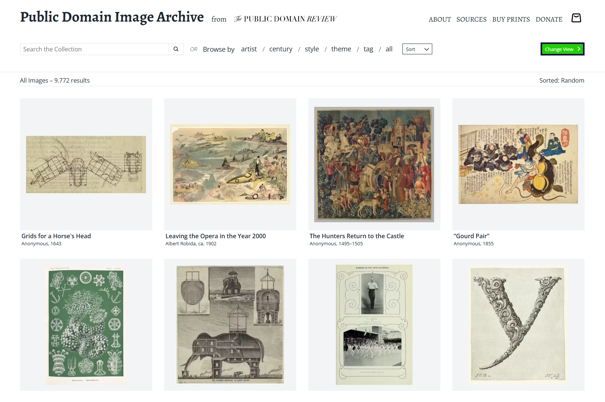The width and height of the screenshot is (605, 402).
Task: Open the Sort dropdown
Action: click(x=417, y=49)
